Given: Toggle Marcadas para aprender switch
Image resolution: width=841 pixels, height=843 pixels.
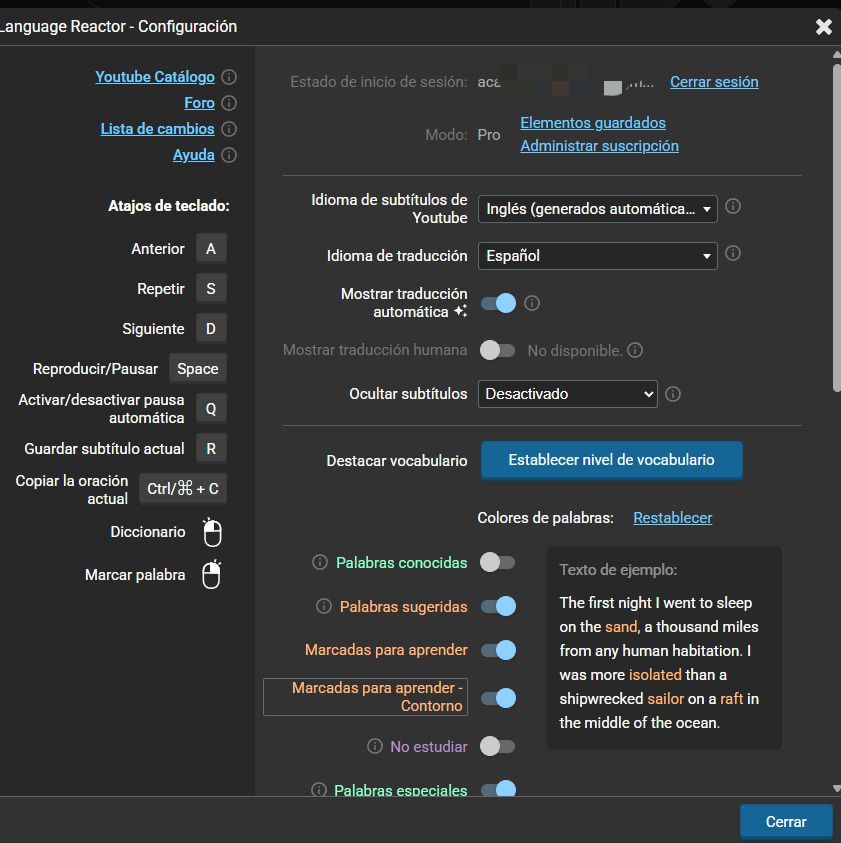Looking at the screenshot, I should point(498,650).
